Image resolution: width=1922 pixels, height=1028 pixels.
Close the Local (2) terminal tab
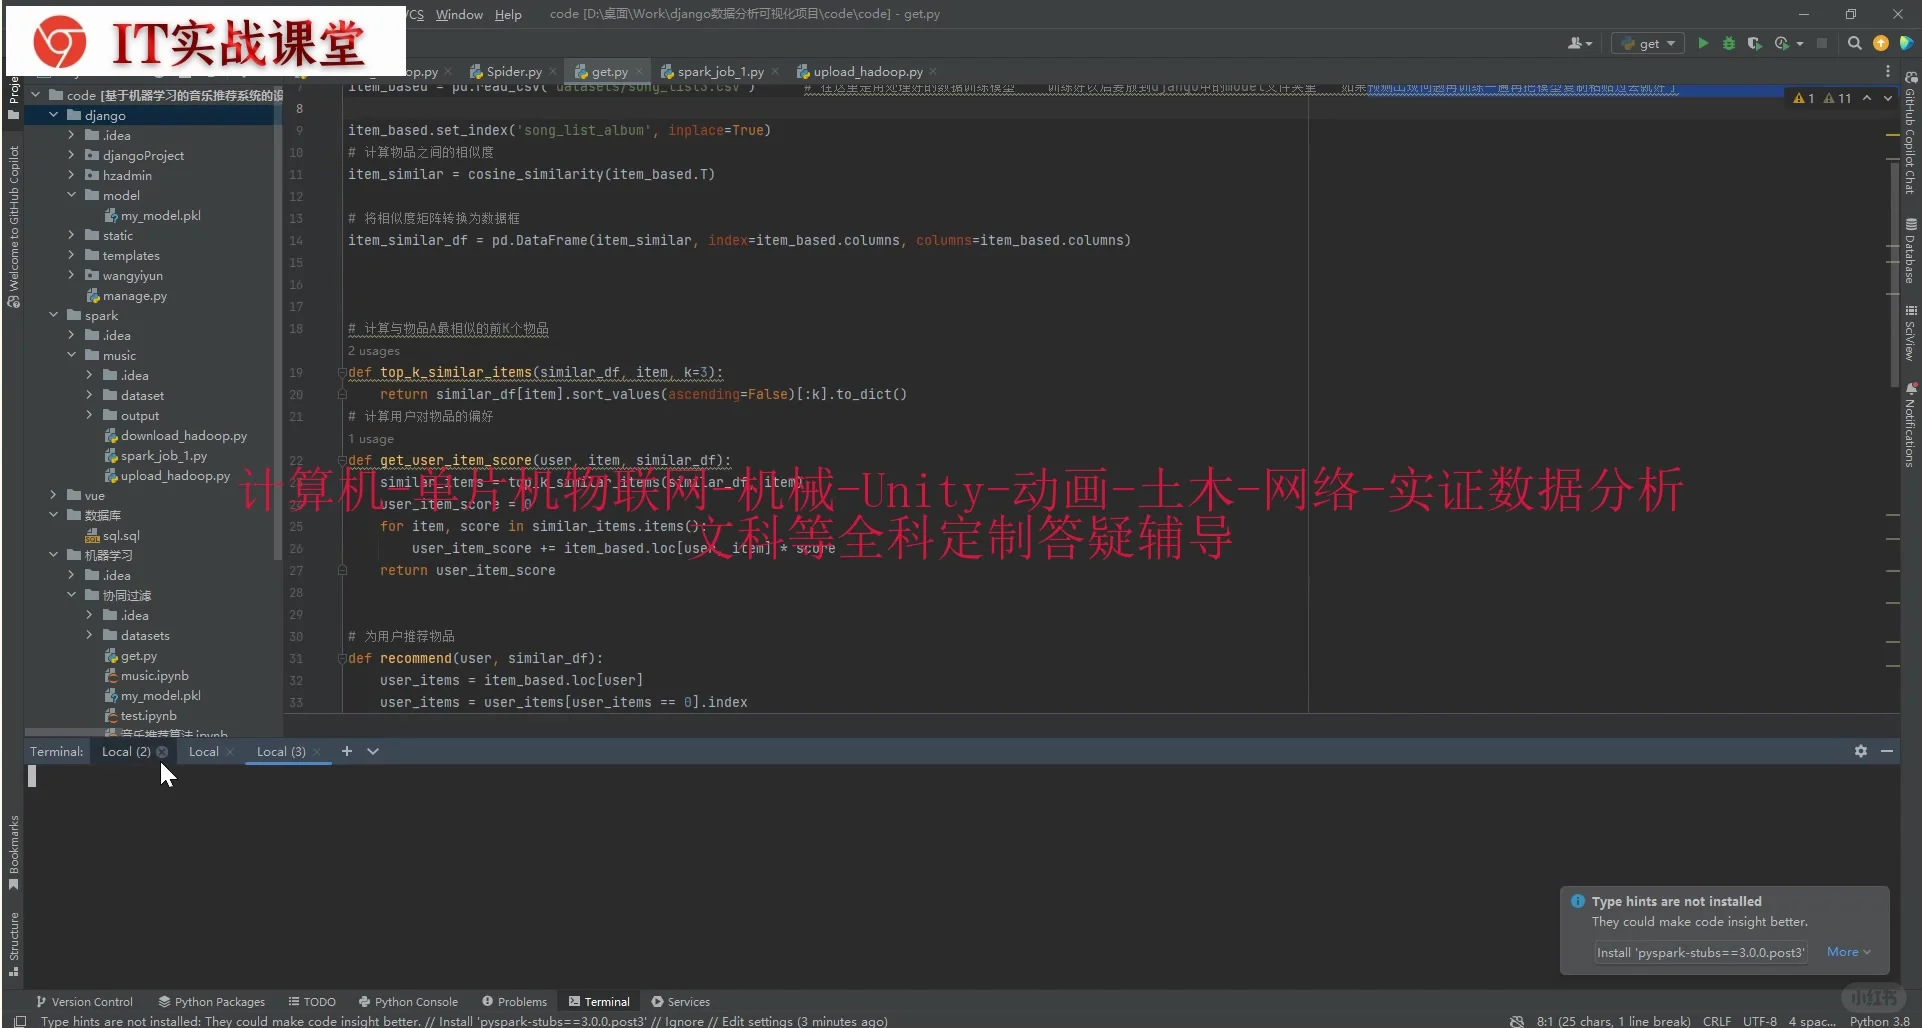coord(162,752)
